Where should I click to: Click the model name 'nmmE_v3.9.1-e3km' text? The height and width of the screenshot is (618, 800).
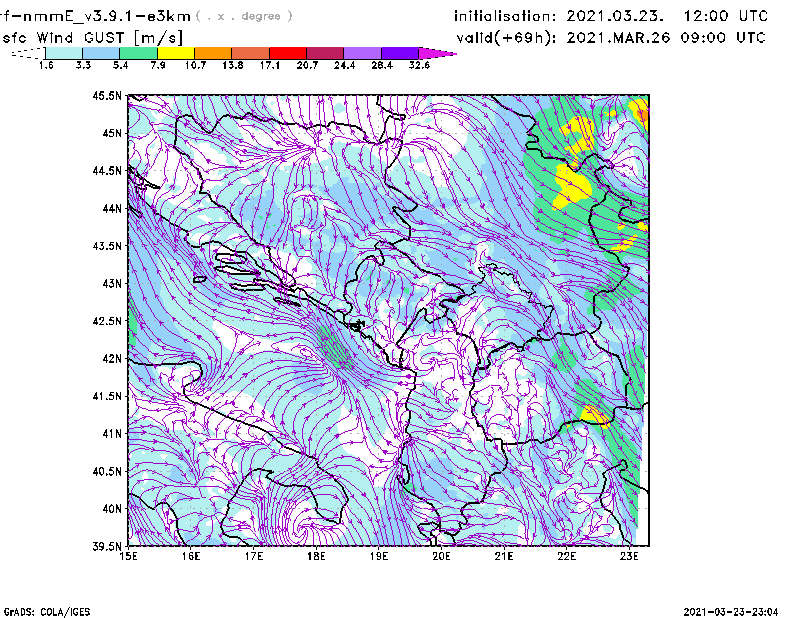(x=105, y=17)
